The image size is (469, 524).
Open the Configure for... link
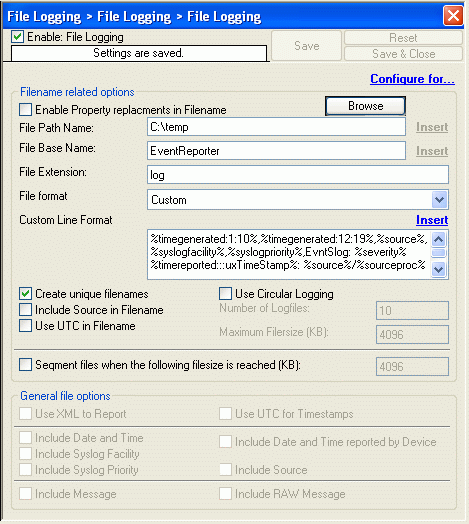click(412, 79)
